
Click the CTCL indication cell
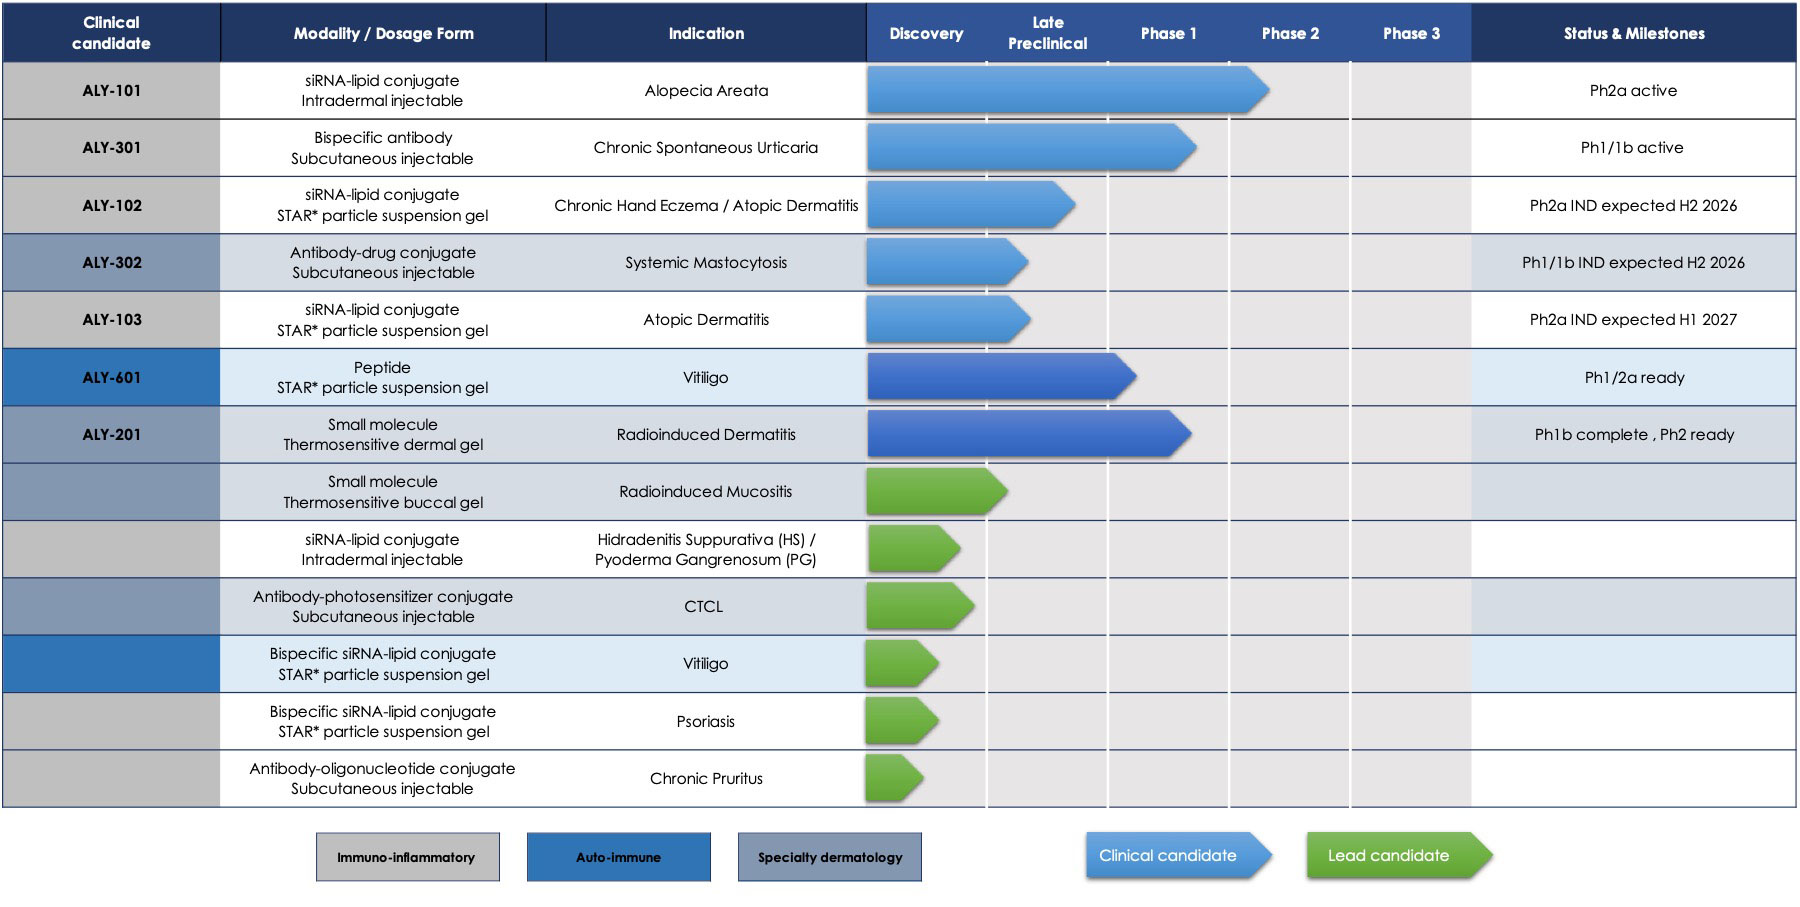704,606
